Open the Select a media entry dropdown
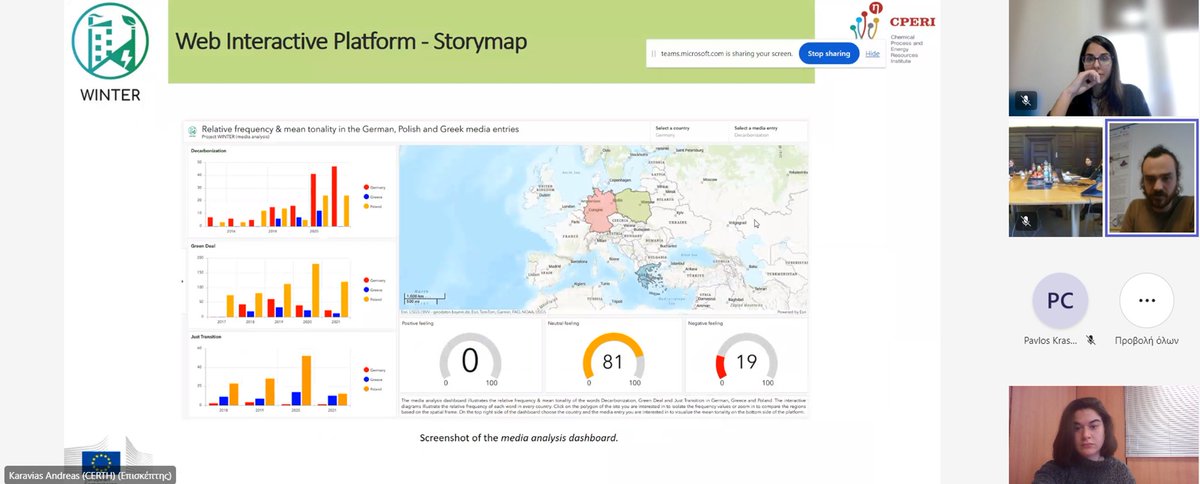 768,131
